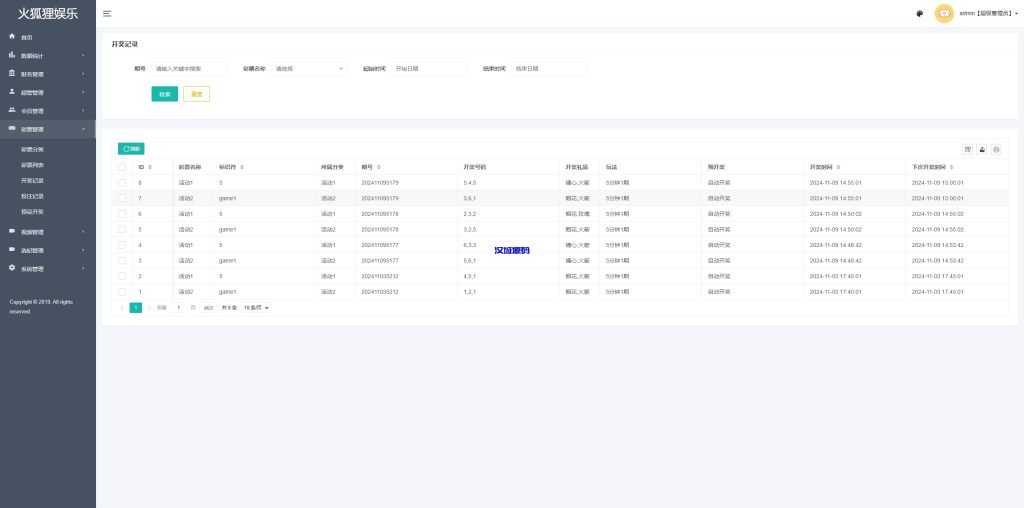Open the 彩票名称 select dropdown
Image resolution: width=1024 pixels, height=508 pixels.
(x=309, y=69)
